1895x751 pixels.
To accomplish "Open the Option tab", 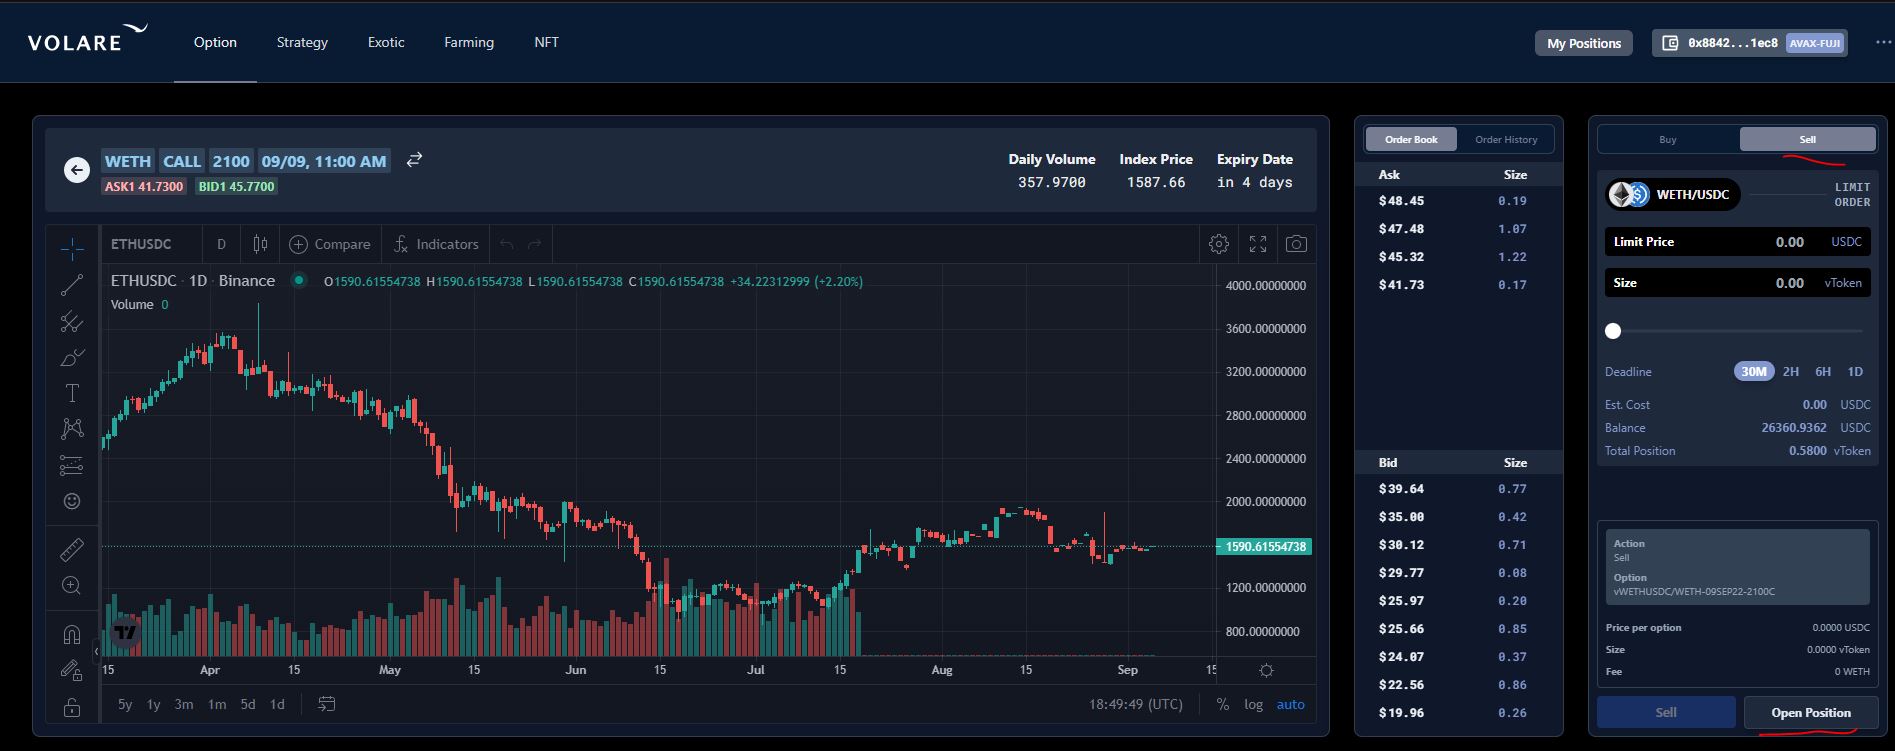I will (x=215, y=42).
